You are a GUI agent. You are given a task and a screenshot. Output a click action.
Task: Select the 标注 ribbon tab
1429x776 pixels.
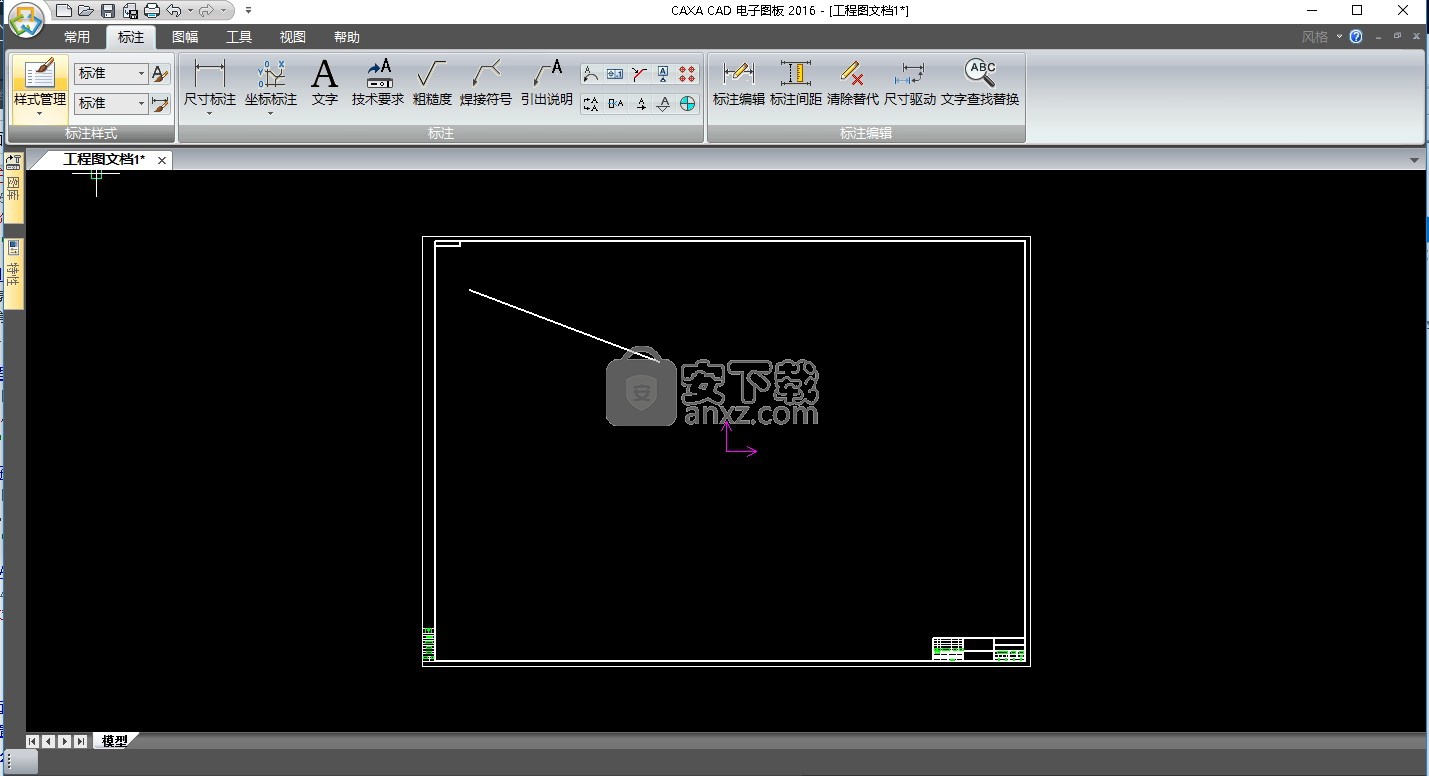click(x=131, y=37)
